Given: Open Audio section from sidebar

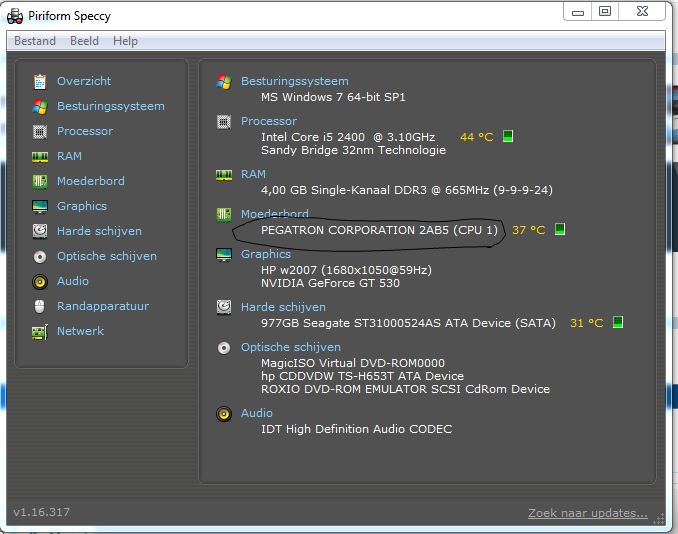Looking at the screenshot, I should [73, 281].
